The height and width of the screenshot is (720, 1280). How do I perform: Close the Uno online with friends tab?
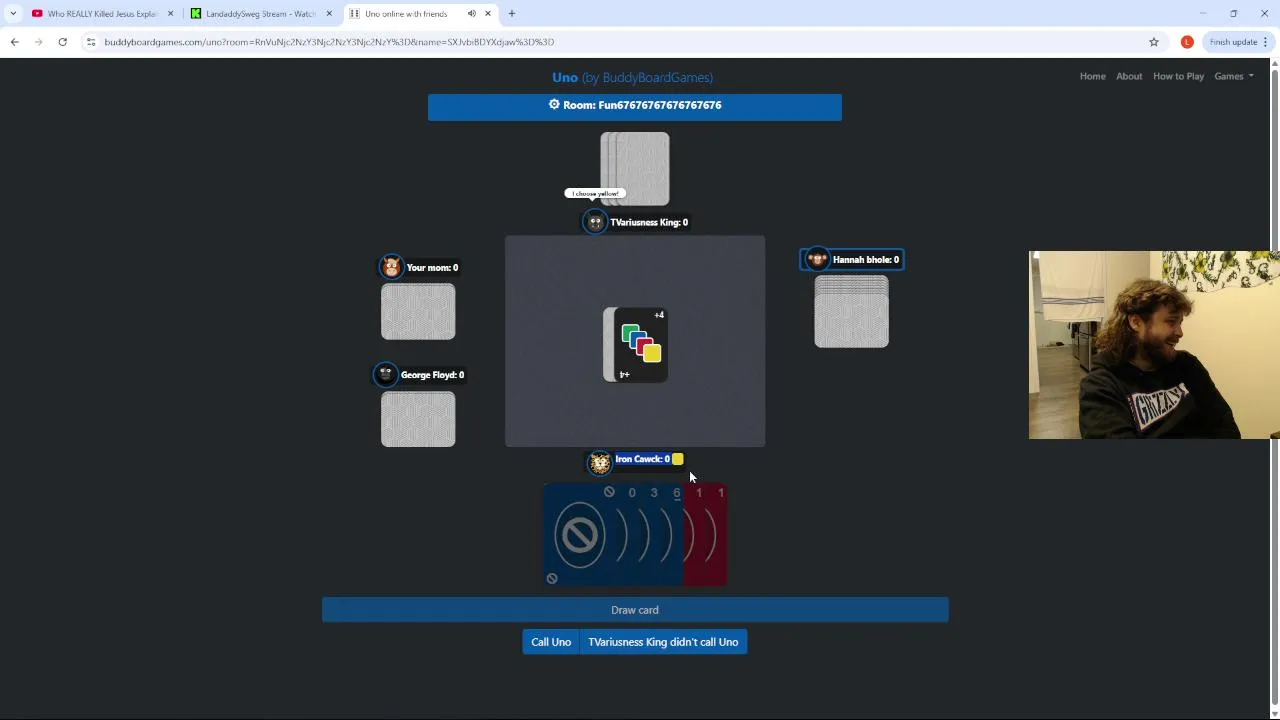pos(488,14)
